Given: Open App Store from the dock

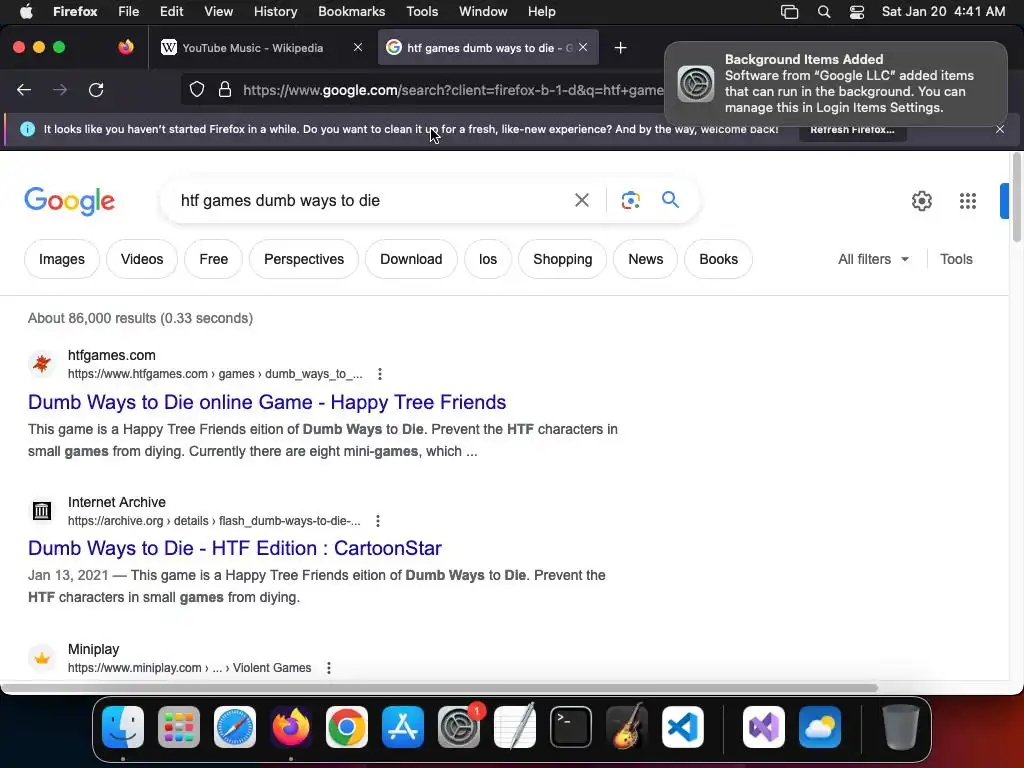Looking at the screenshot, I should point(403,727).
